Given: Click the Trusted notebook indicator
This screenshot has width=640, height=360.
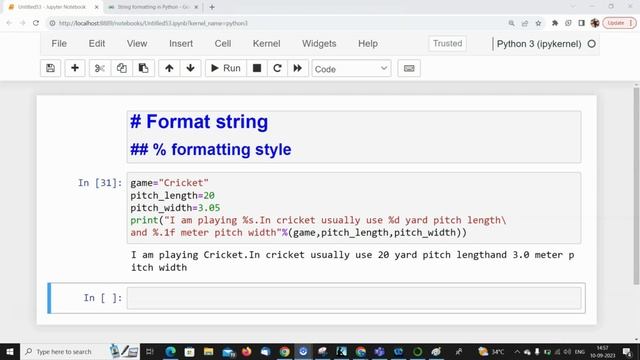Looking at the screenshot, I should pyautogui.click(x=447, y=44).
